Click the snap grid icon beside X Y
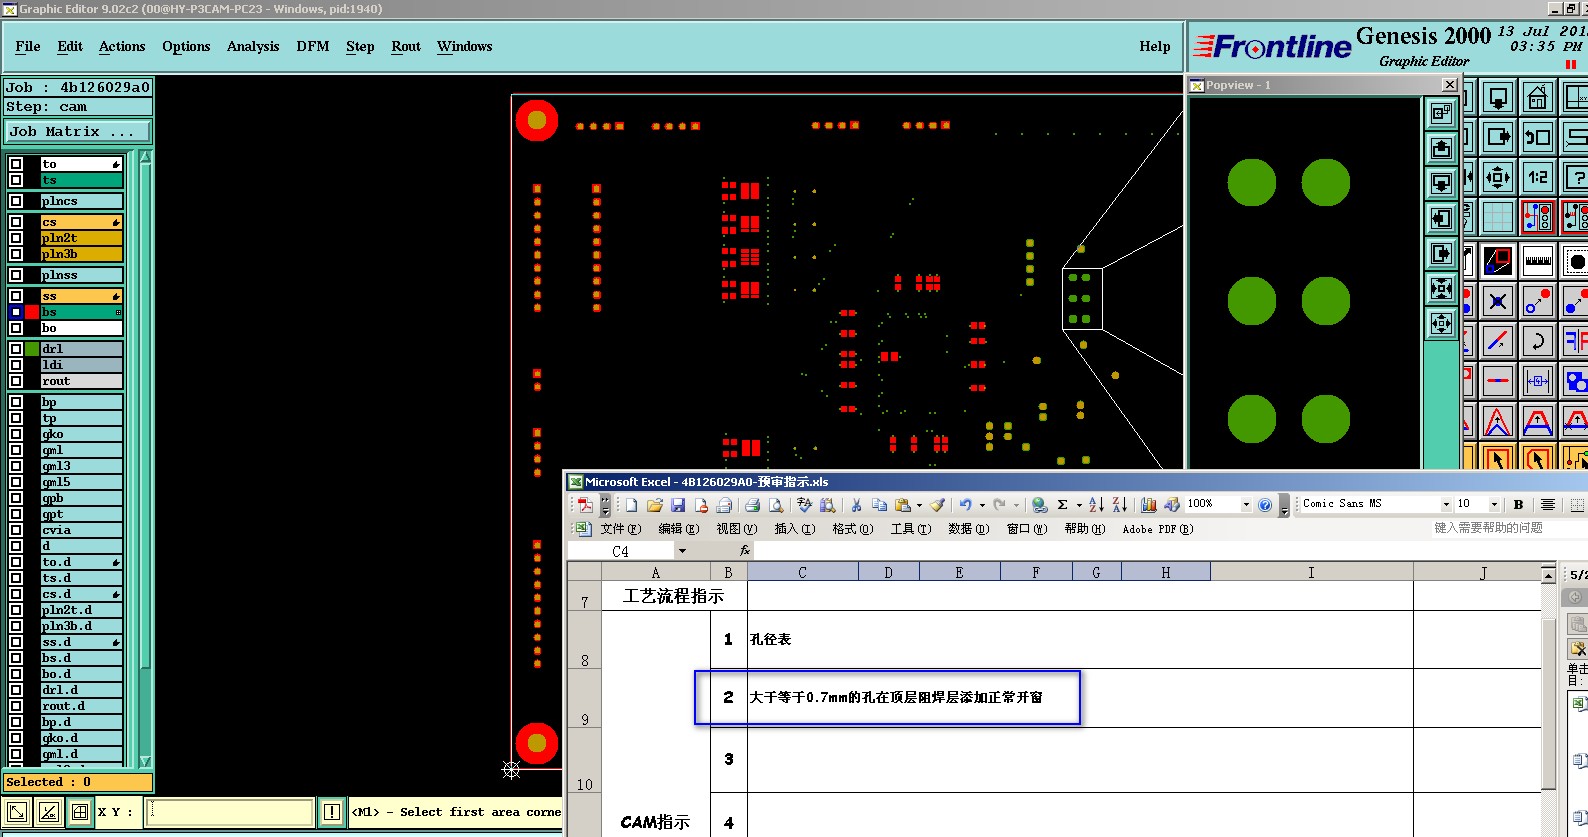Image resolution: width=1588 pixels, height=837 pixels. point(80,812)
